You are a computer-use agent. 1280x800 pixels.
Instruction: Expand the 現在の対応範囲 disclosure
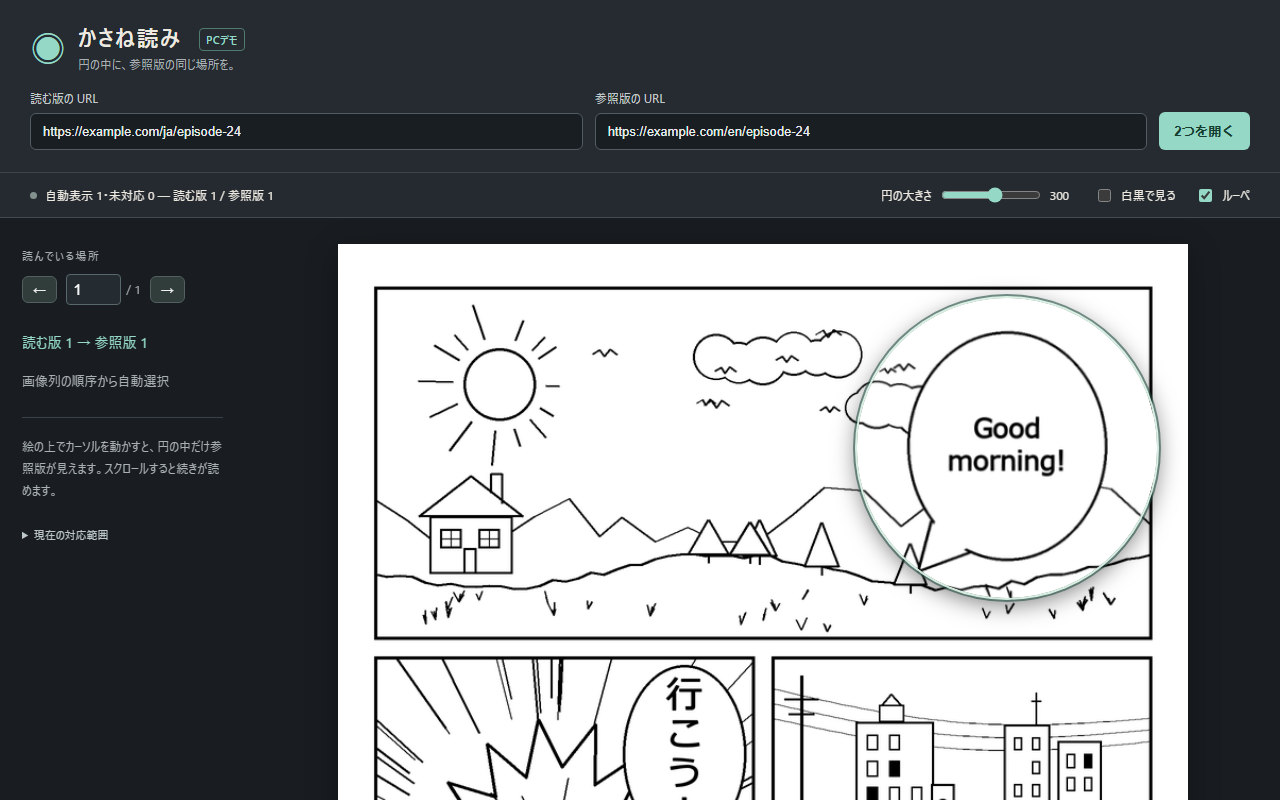pos(65,535)
